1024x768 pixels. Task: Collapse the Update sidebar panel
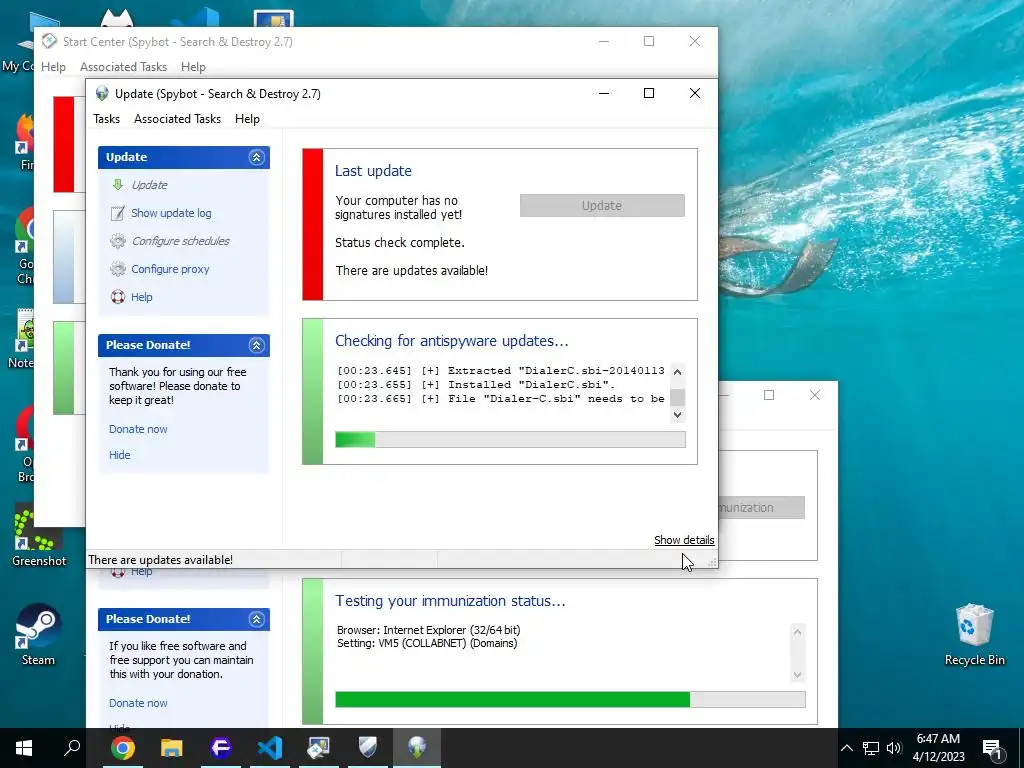[256, 157]
